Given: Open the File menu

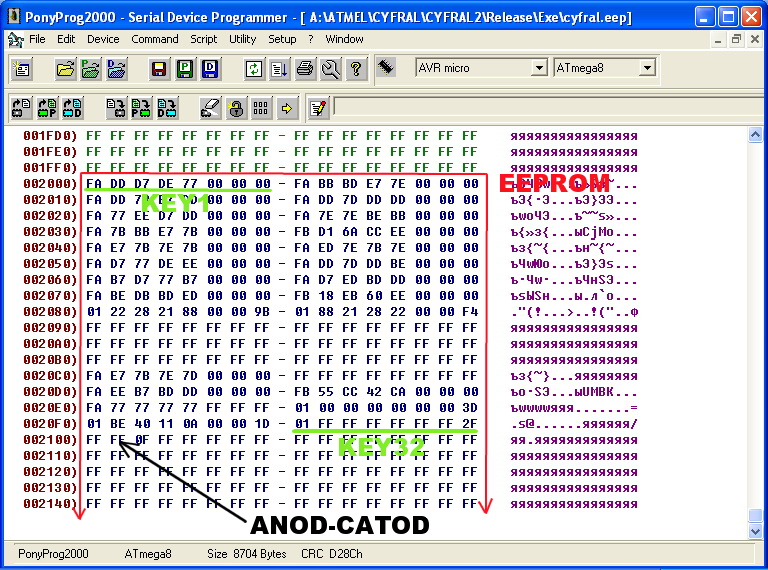Looking at the screenshot, I should [x=37, y=39].
